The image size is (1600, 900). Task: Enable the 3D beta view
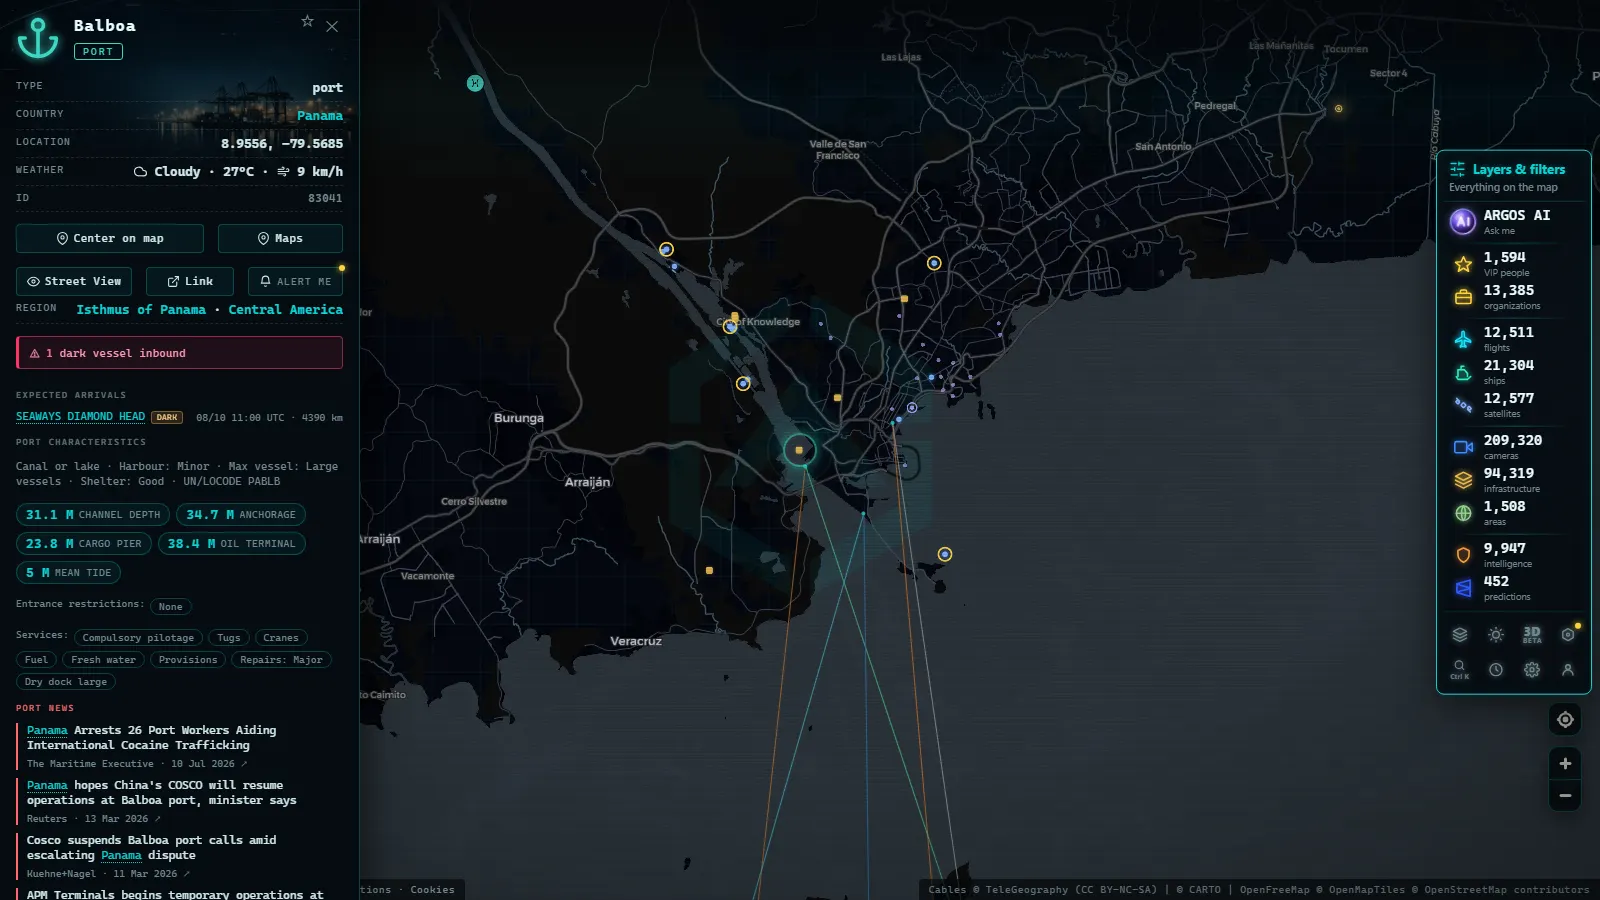pos(1532,634)
